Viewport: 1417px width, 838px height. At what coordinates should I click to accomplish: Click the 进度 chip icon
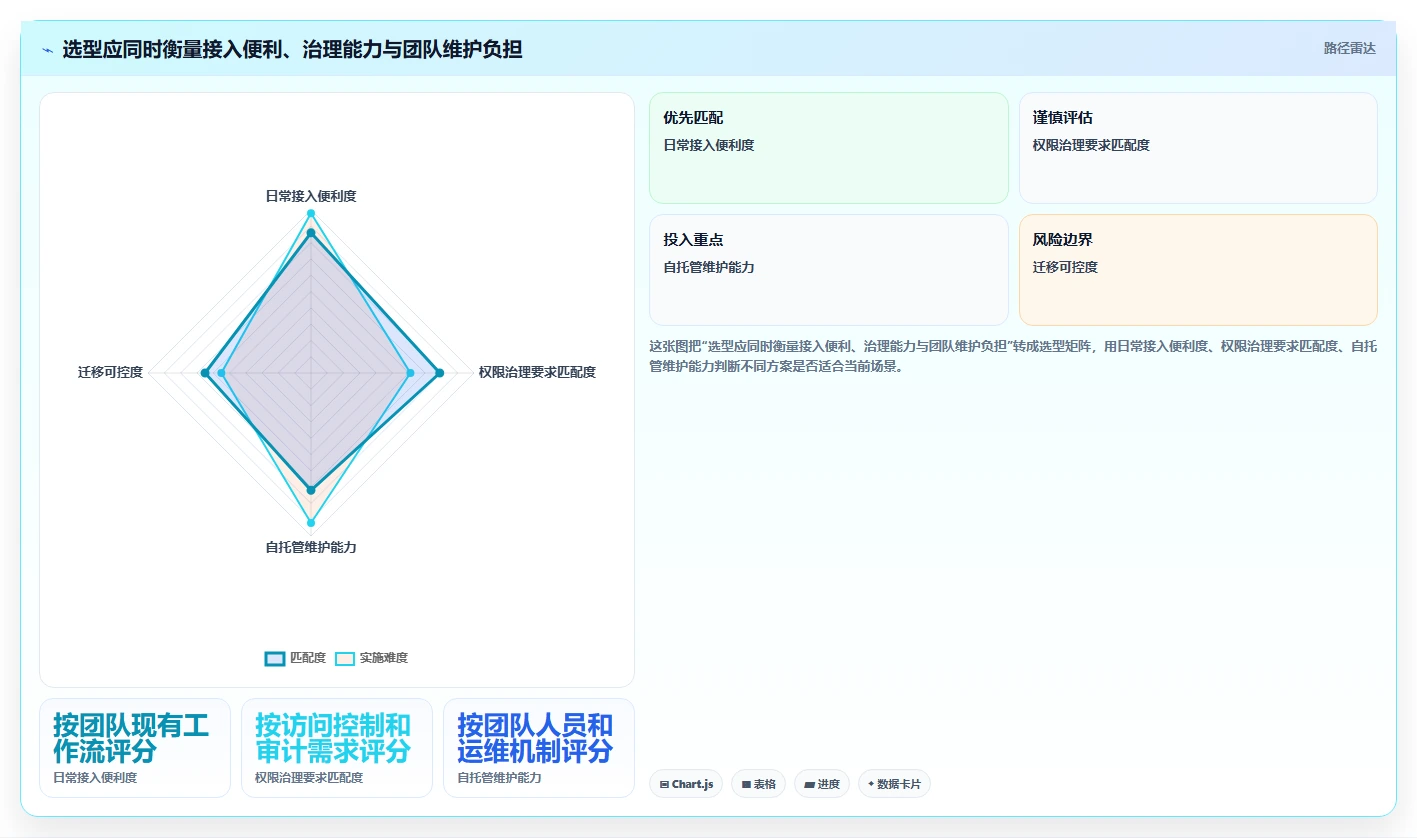coord(810,785)
